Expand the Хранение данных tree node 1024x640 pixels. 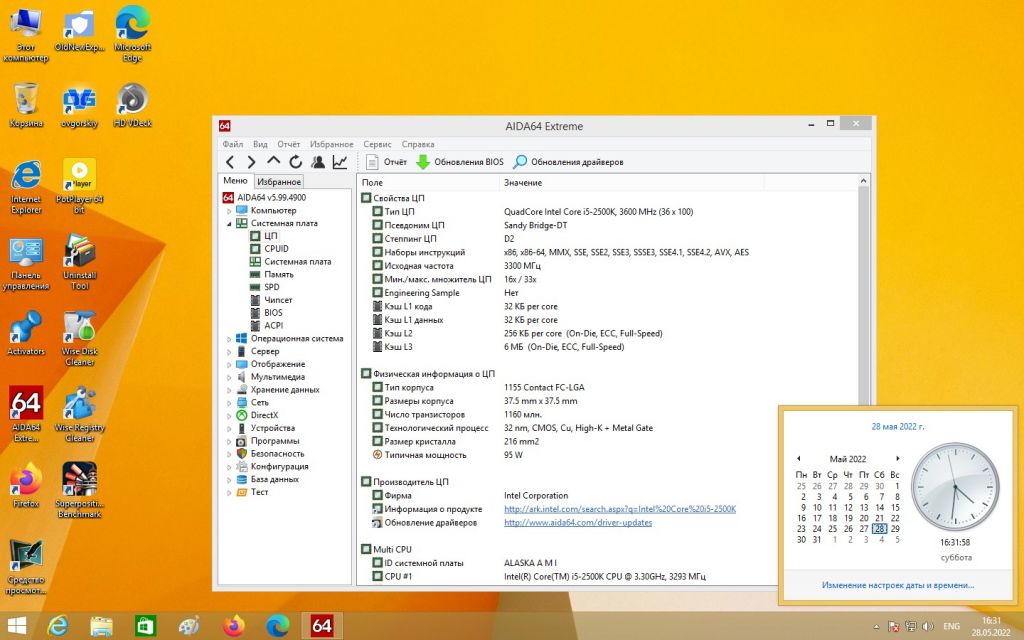click(229, 390)
